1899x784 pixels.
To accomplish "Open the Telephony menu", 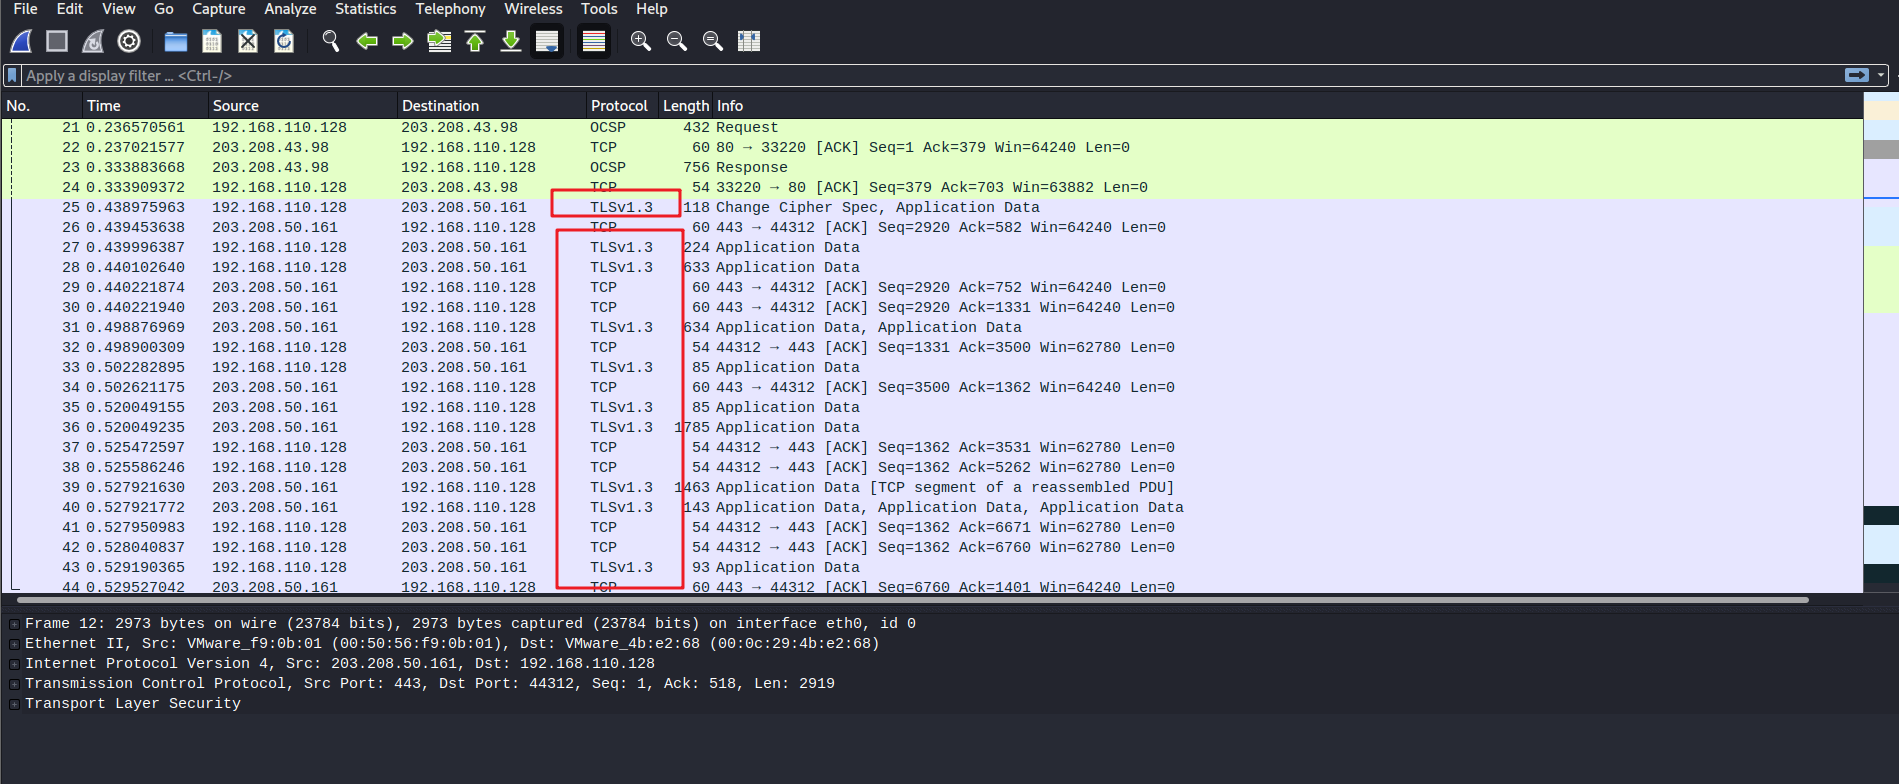I will 450,9.
